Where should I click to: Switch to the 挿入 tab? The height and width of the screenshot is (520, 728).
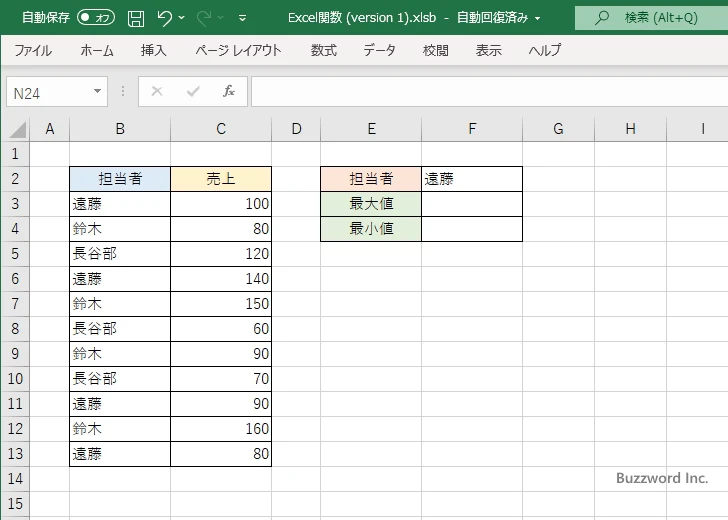pyautogui.click(x=154, y=50)
